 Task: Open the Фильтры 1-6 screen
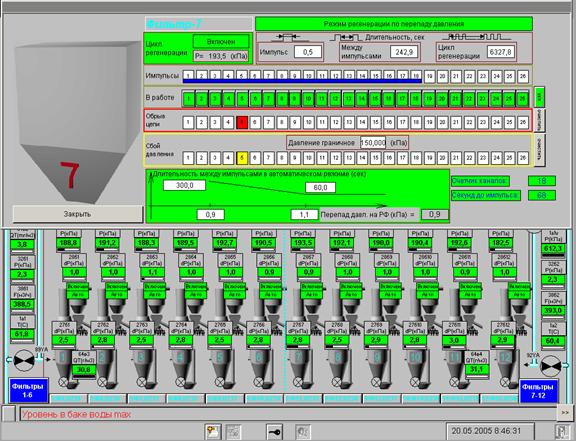(28, 391)
